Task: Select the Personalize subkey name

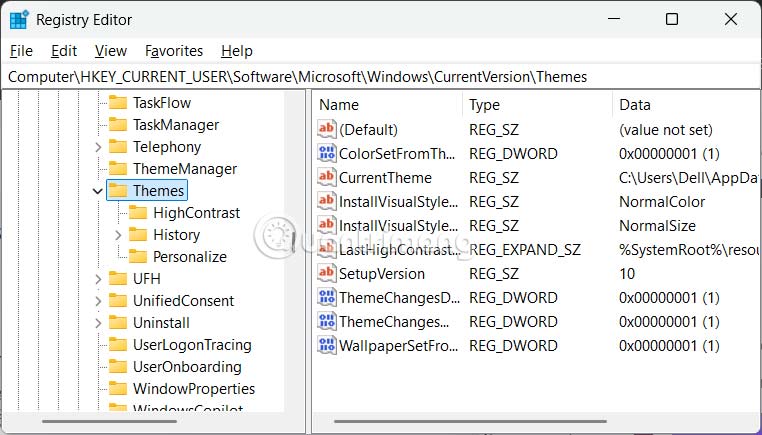Action: click(190, 257)
